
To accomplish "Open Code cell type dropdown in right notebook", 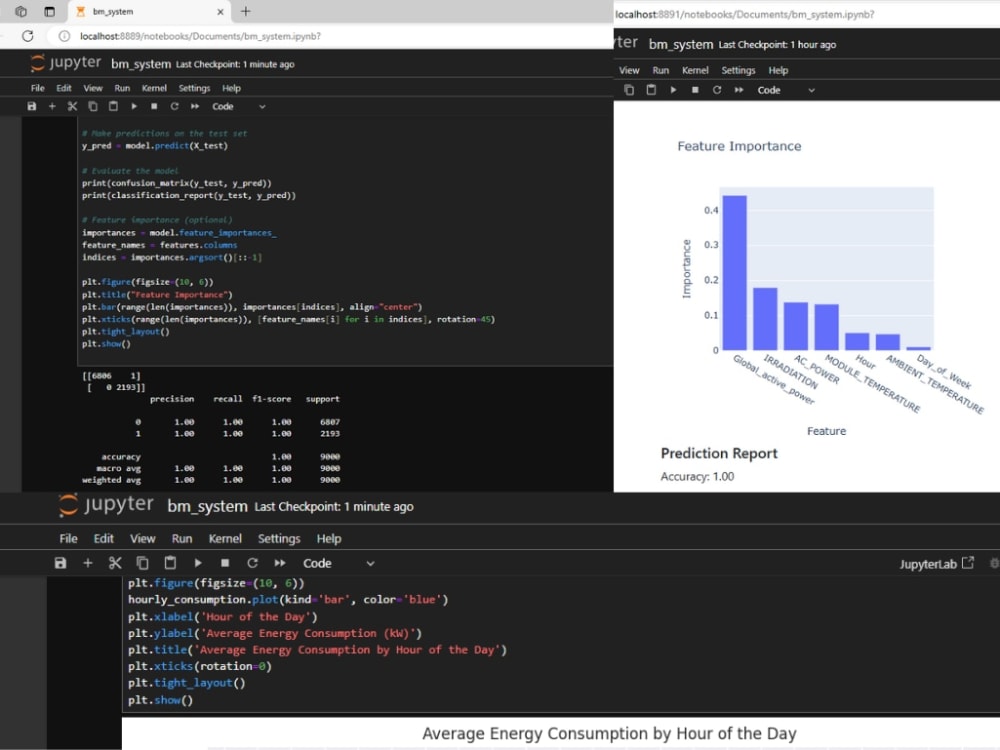I will tap(786, 90).
